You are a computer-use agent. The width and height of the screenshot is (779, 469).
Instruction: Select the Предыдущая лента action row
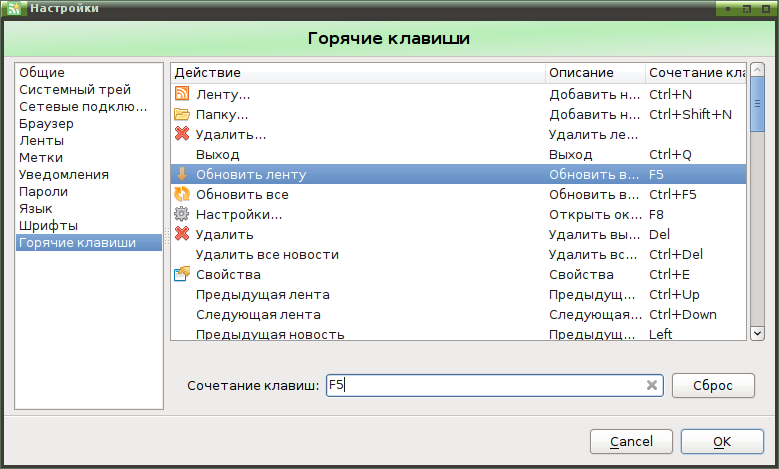(x=459, y=294)
